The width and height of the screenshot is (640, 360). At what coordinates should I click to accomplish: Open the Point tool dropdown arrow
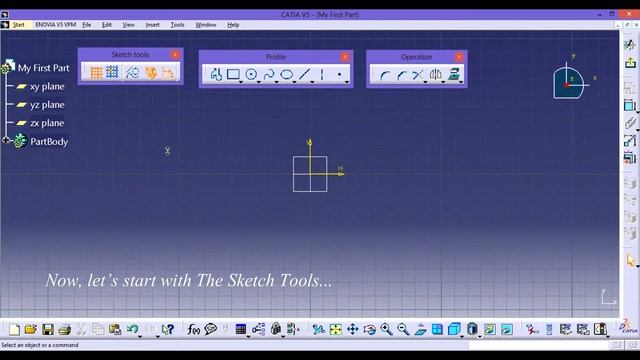point(347,82)
